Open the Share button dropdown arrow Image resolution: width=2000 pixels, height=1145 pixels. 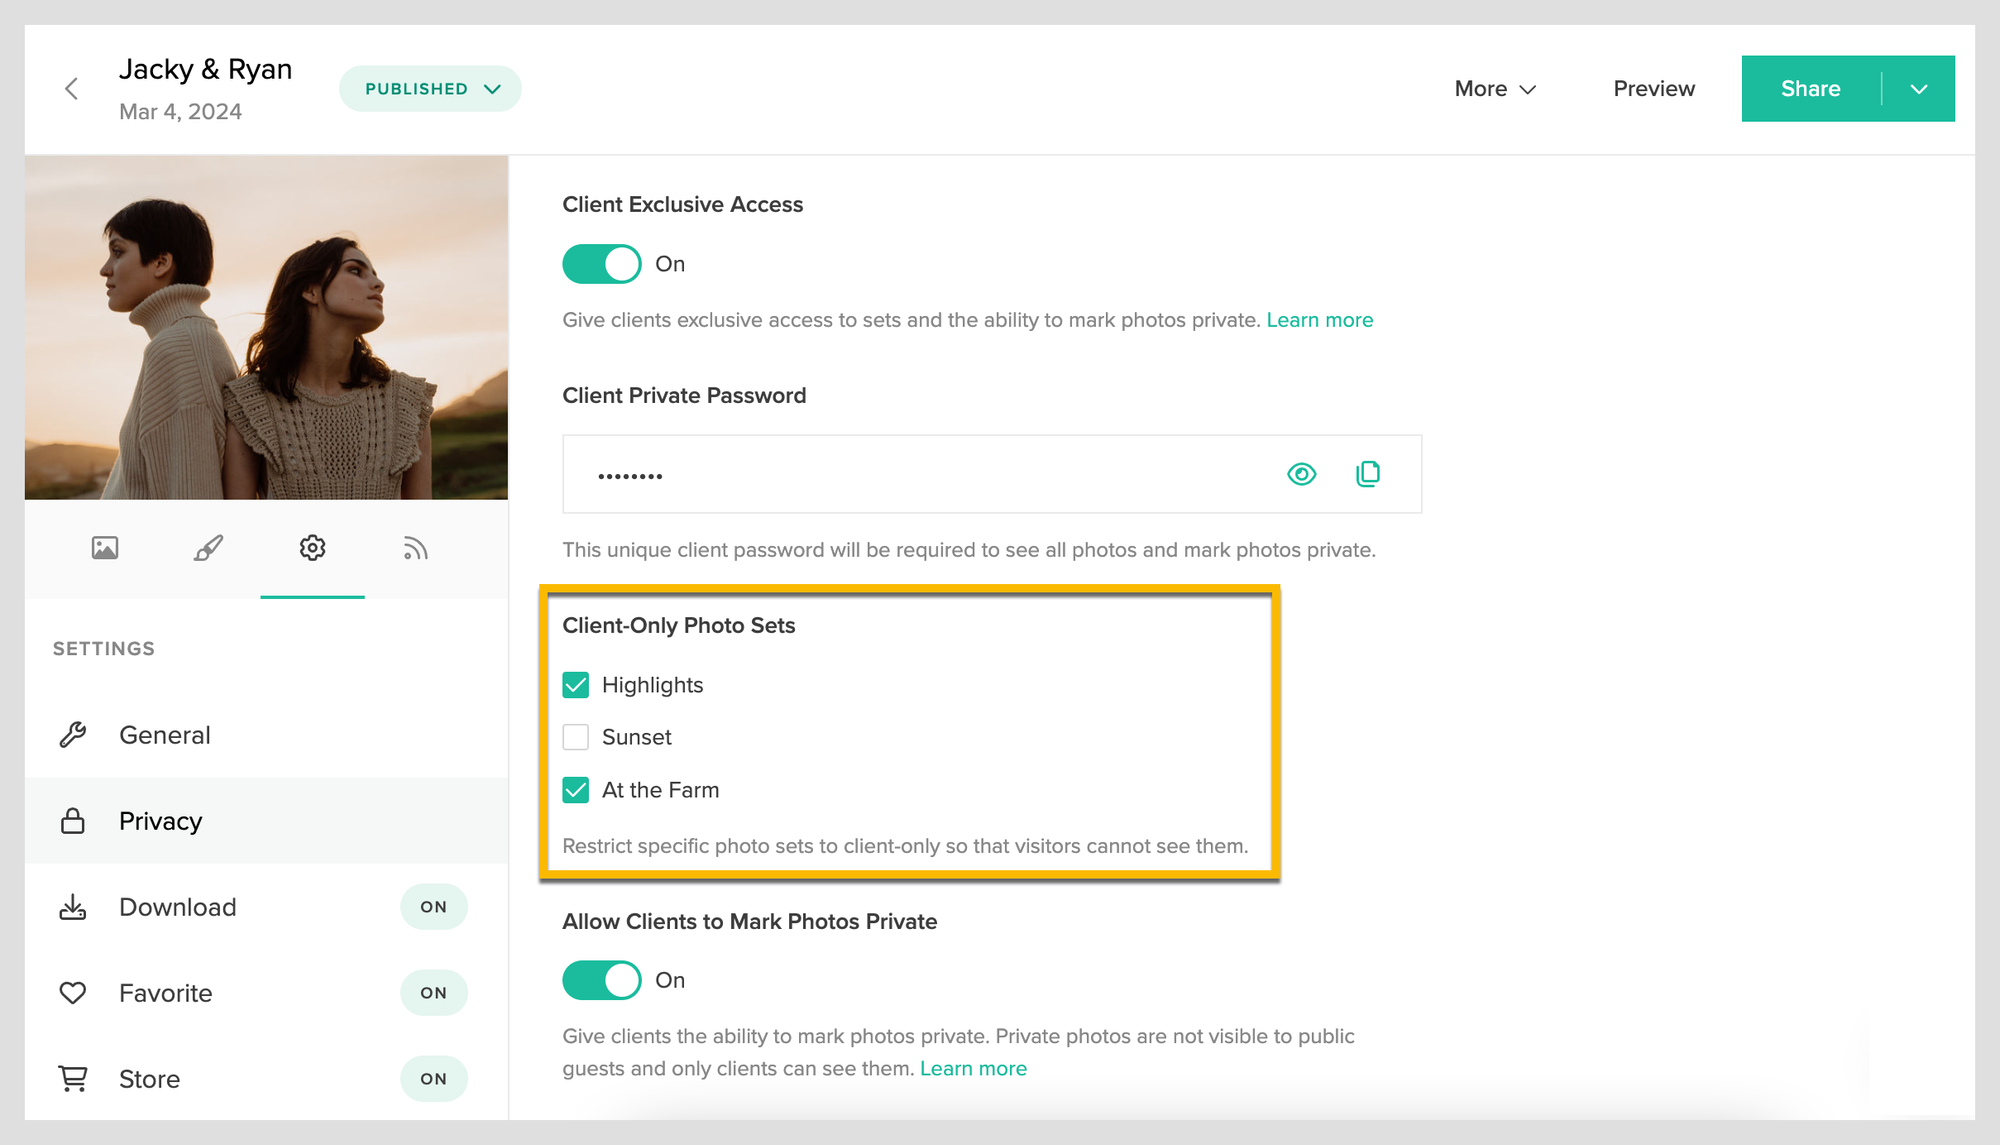[x=1919, y=88]
